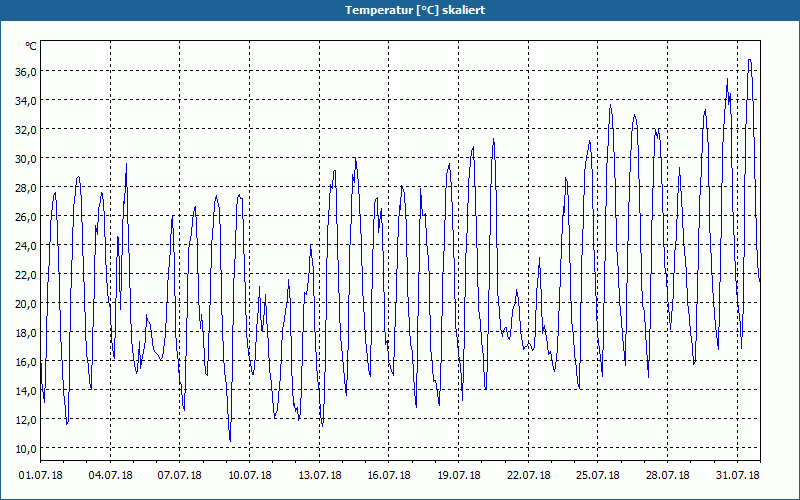The image size is (800, 500).
Task: Click the 'Temperatur [°C] skaliert' title bar
Action: 400,10
